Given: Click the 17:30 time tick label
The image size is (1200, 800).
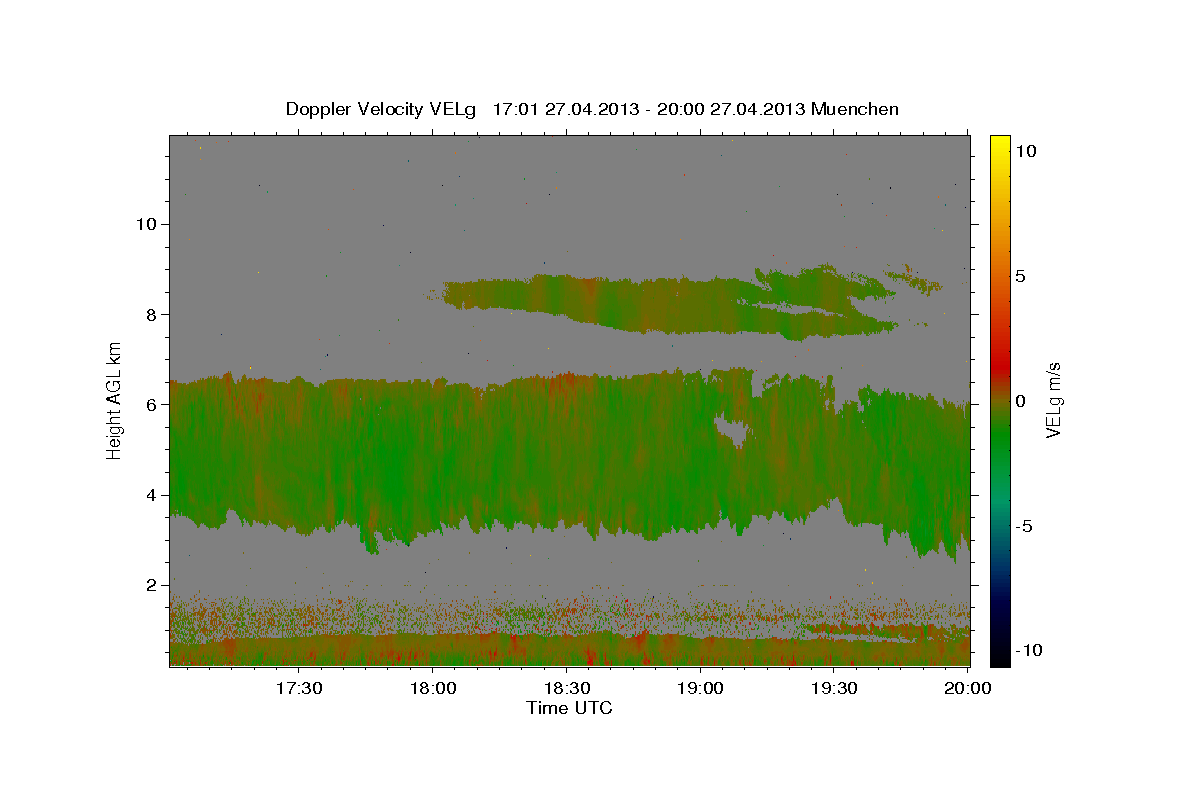Looking at the screenshot, I should tap(298, 688).
